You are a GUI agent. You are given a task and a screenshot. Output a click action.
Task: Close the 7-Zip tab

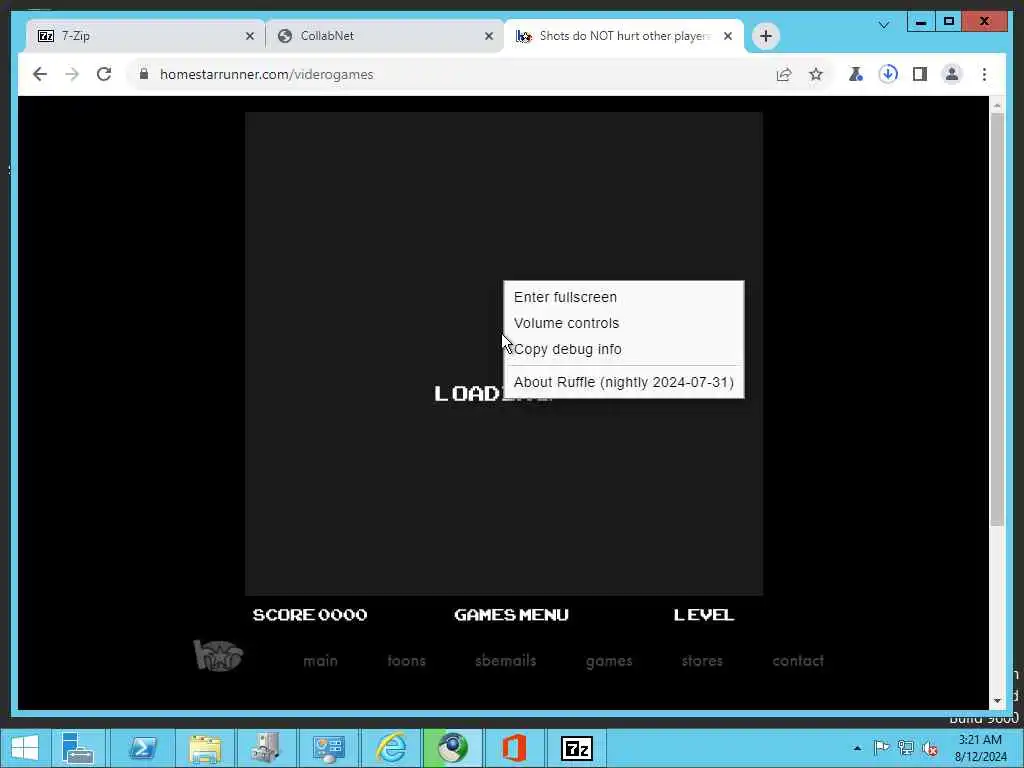pos(249,37)
